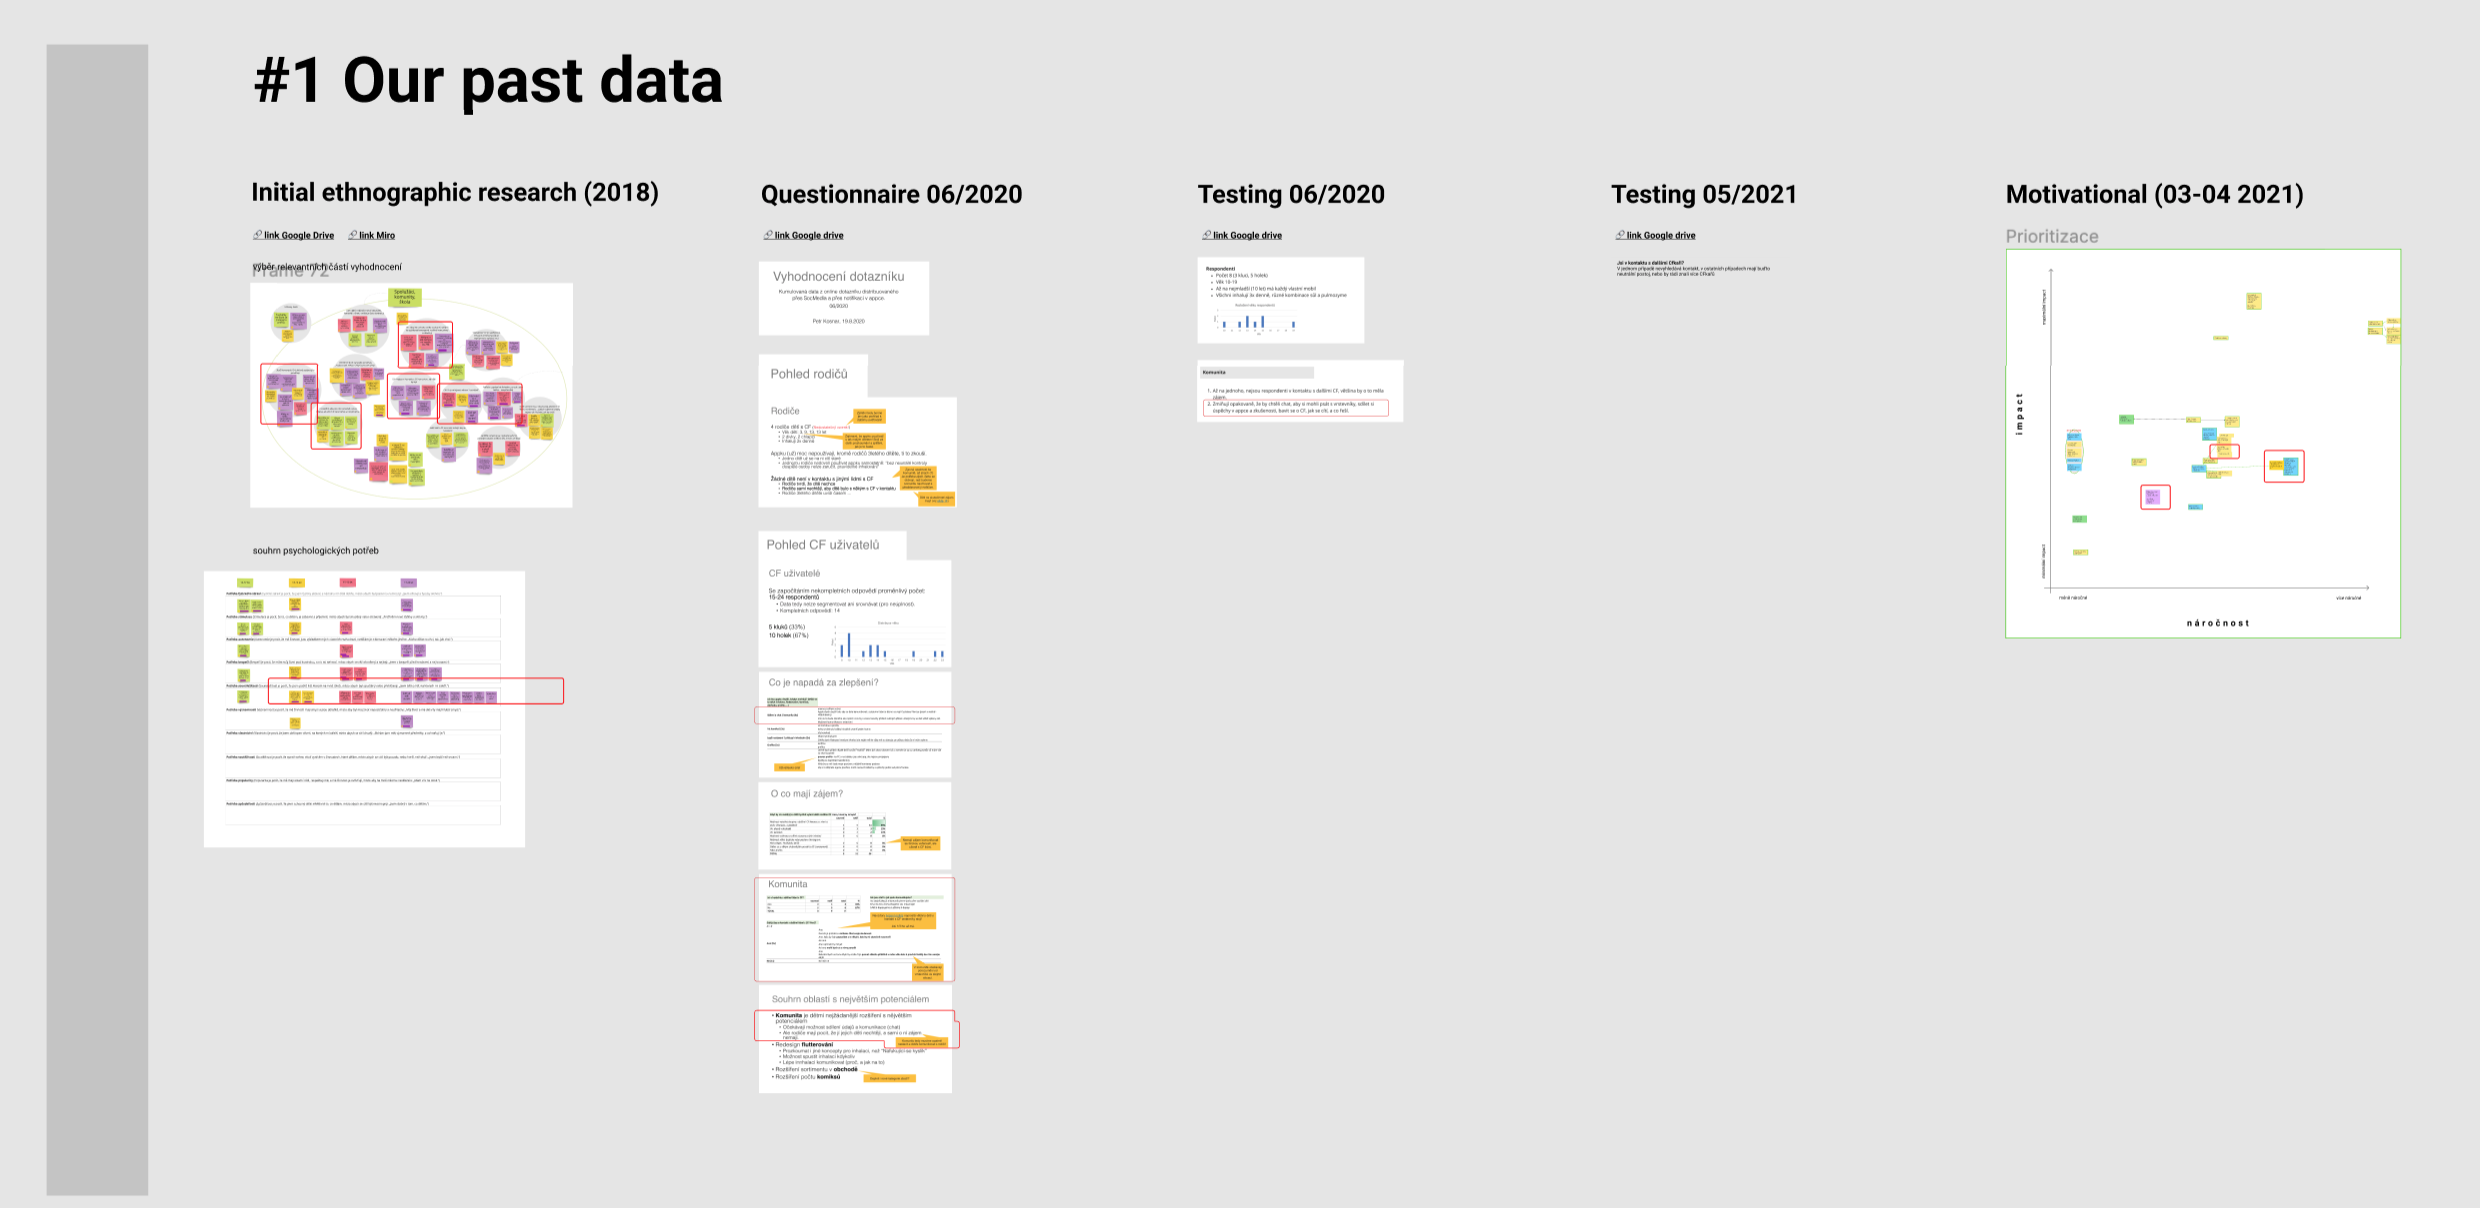The height and width of the screenshot is (1208, 2480).
Task: Open link Google Drive under Initial ethnographic research
Action: tap(298, 236)
